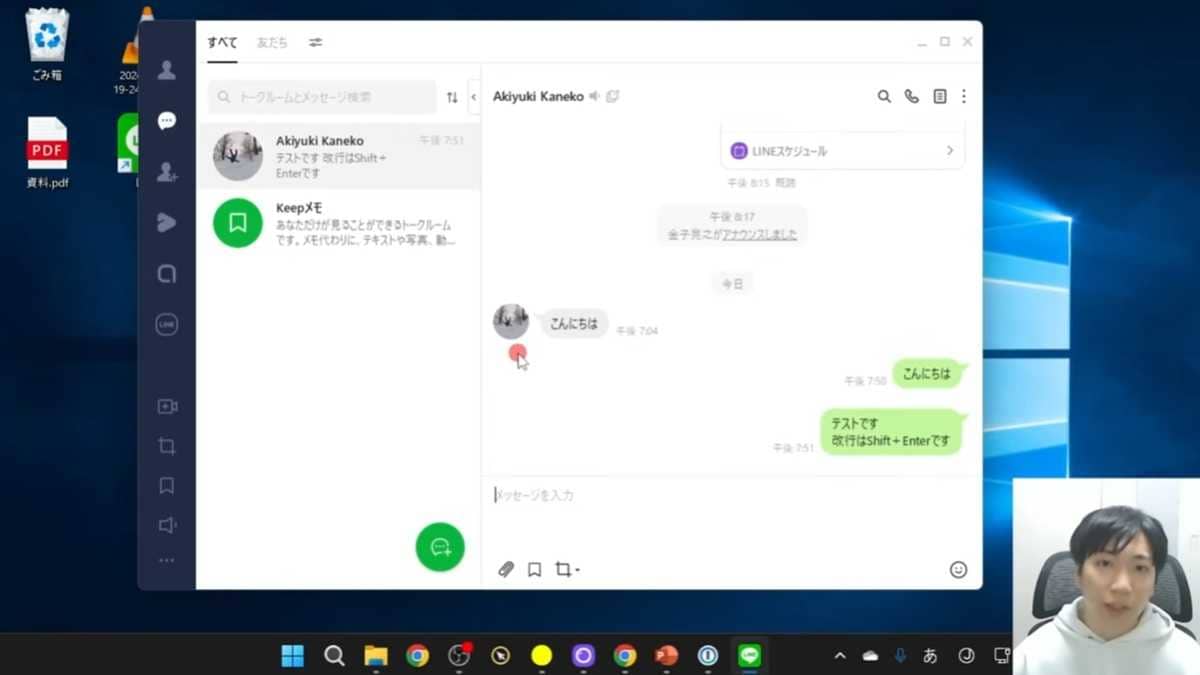The height and width of the screenshot is (675, 1200).
Task: Collapse the chat list panel arrow
Action: [x=474, y=97]
